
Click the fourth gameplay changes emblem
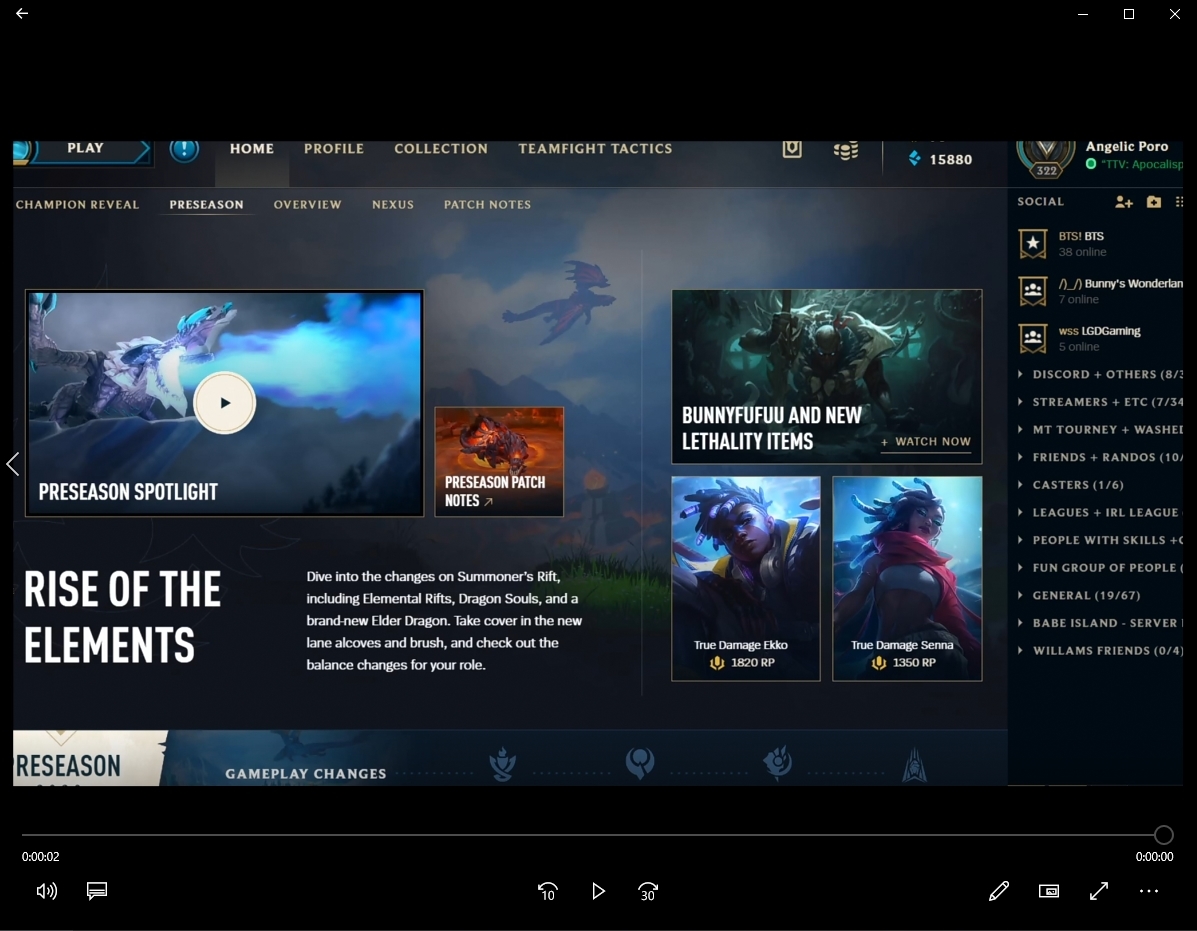(914, 765)
